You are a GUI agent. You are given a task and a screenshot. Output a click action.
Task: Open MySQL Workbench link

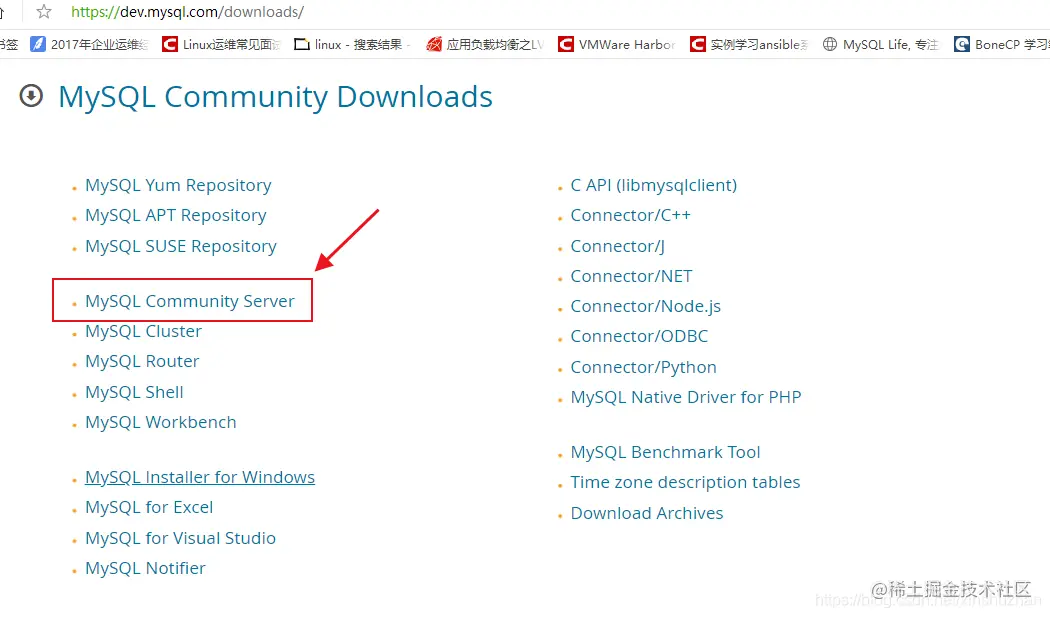[x=161, y=422]
